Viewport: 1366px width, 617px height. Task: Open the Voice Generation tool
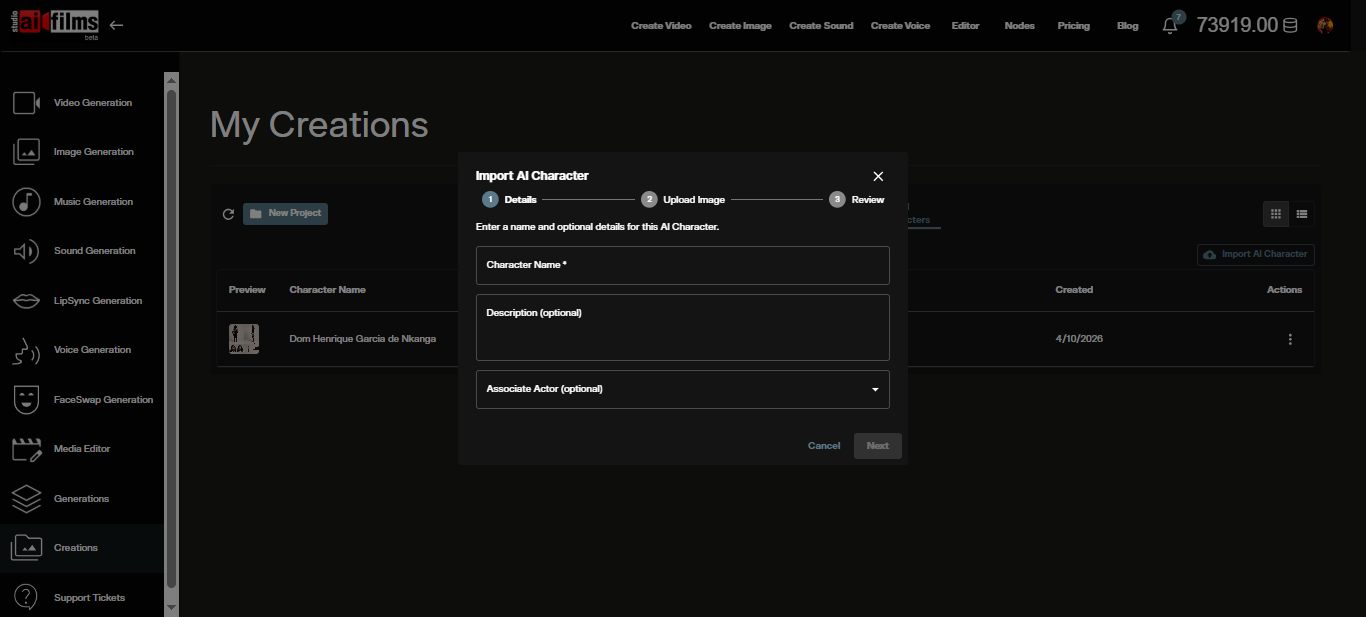coord(92,349)
